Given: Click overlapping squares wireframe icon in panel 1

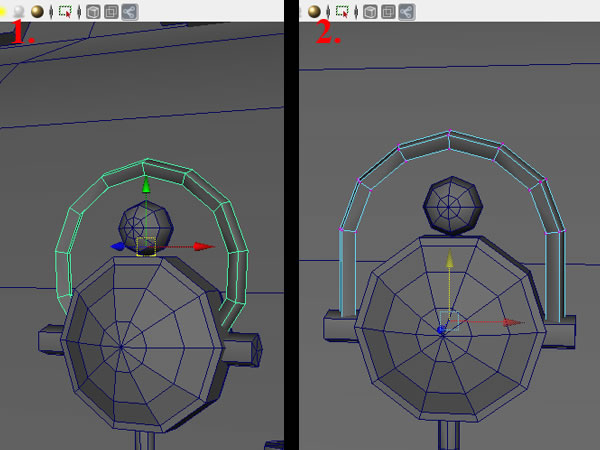Looking at the screenshot, I should (x=111, y=12).
